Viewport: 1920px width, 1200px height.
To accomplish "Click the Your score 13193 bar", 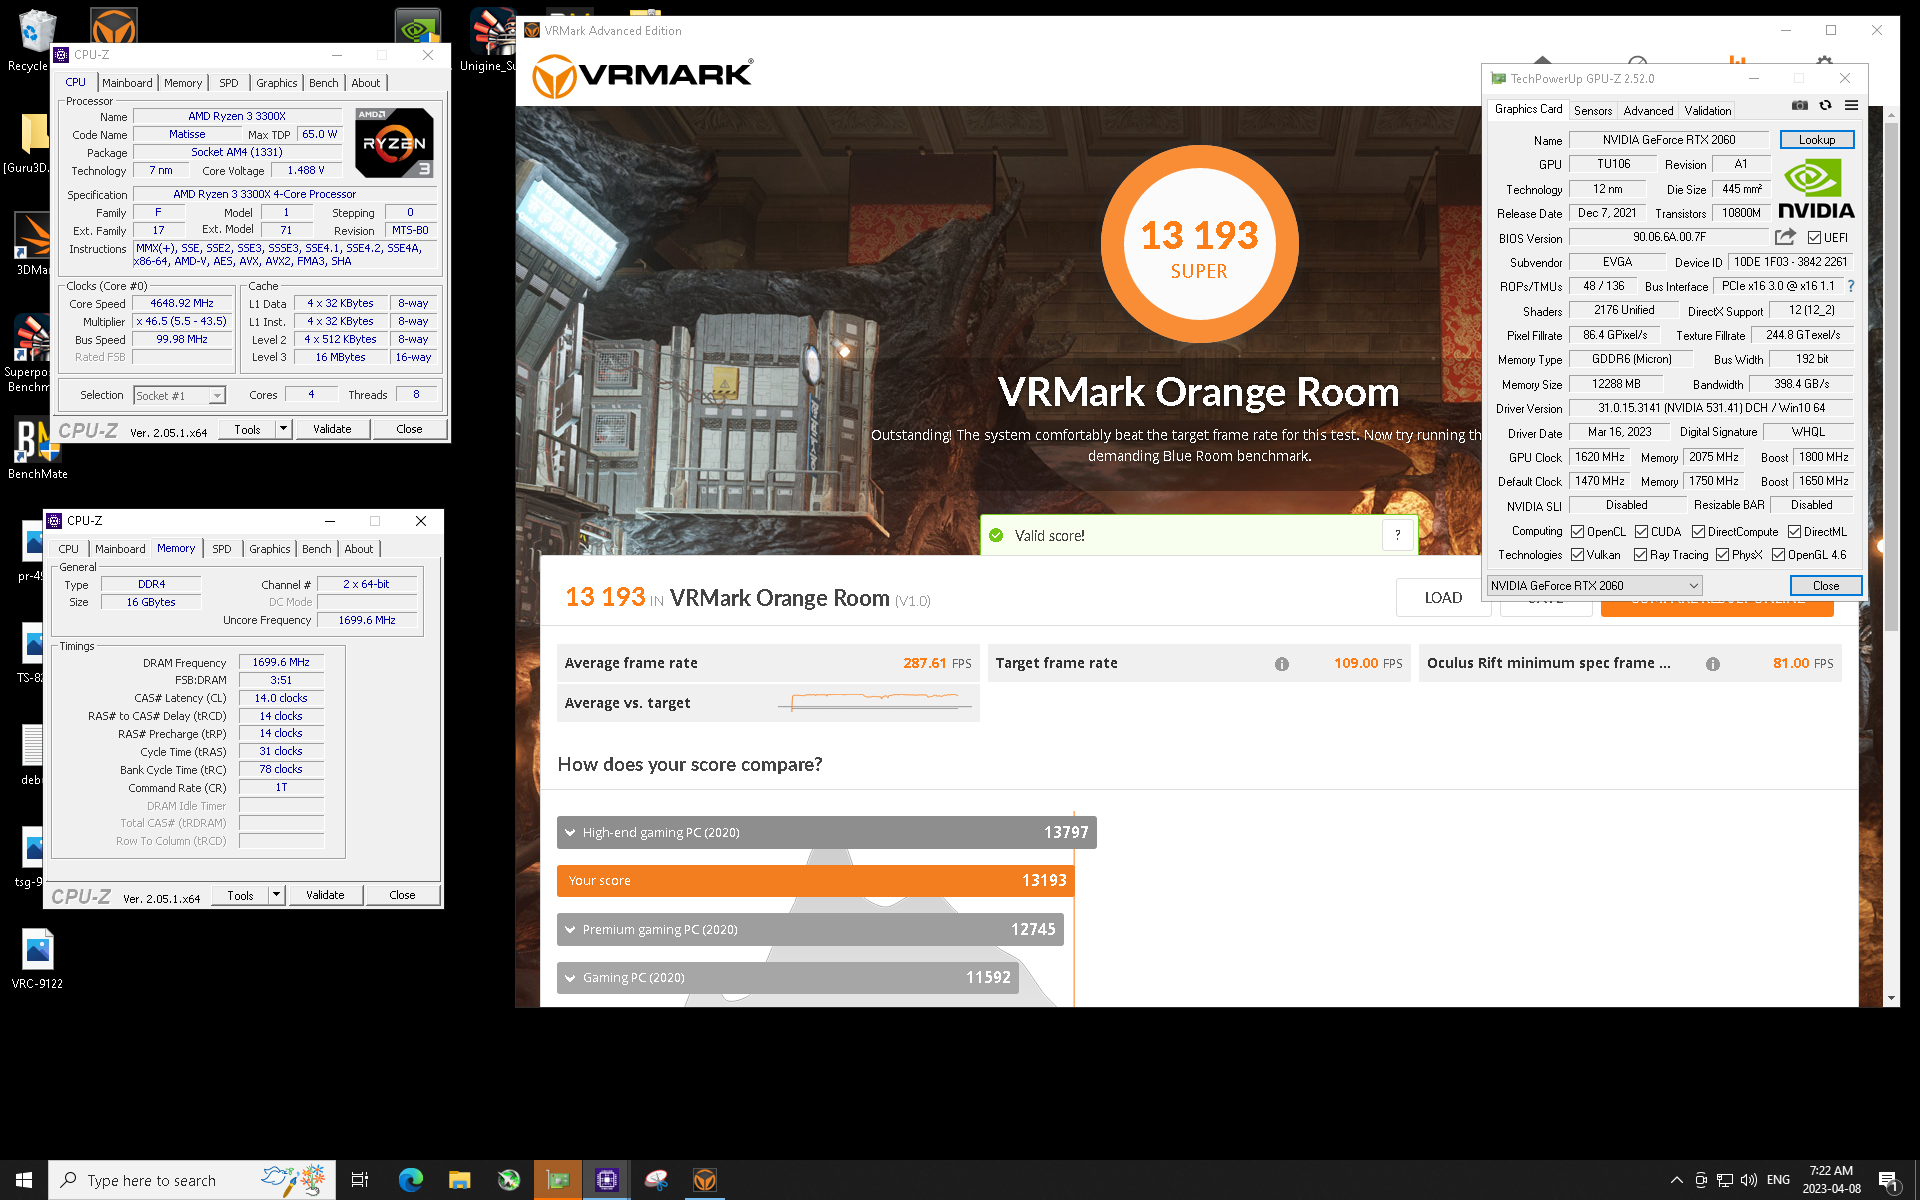I will 815,881.
